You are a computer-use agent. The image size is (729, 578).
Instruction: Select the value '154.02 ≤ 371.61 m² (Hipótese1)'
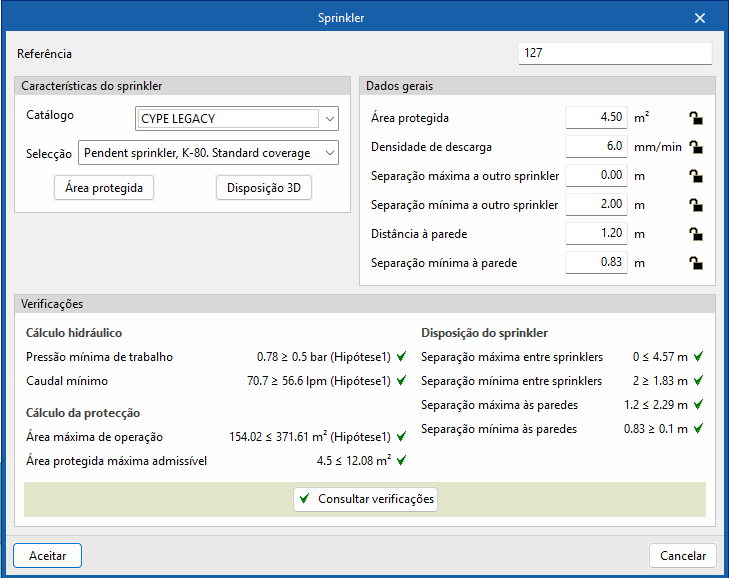point(310,437)
